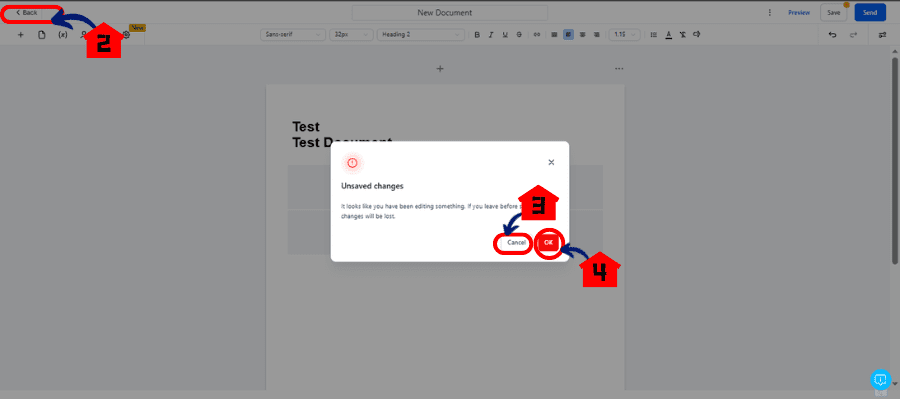Confirm with OK in Unsaved changes dialog
This screenshot has width=900, height=400.
[x=549, y=243]
